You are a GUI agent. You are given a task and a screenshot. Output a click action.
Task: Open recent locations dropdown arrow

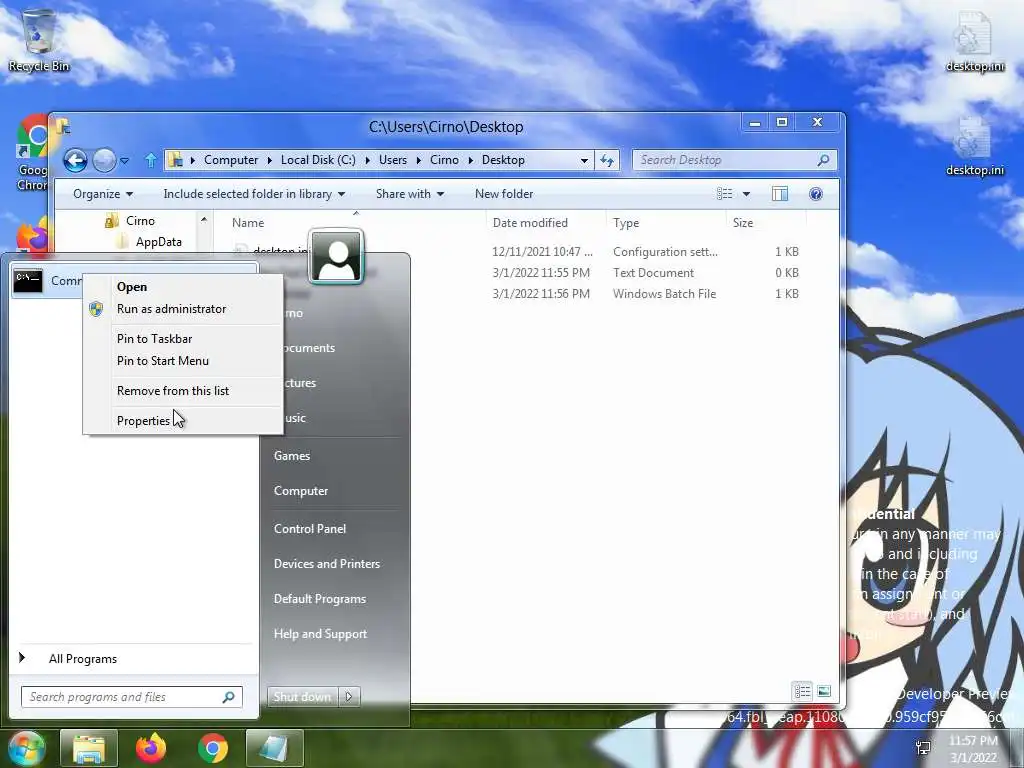click(x=124, y=161)
